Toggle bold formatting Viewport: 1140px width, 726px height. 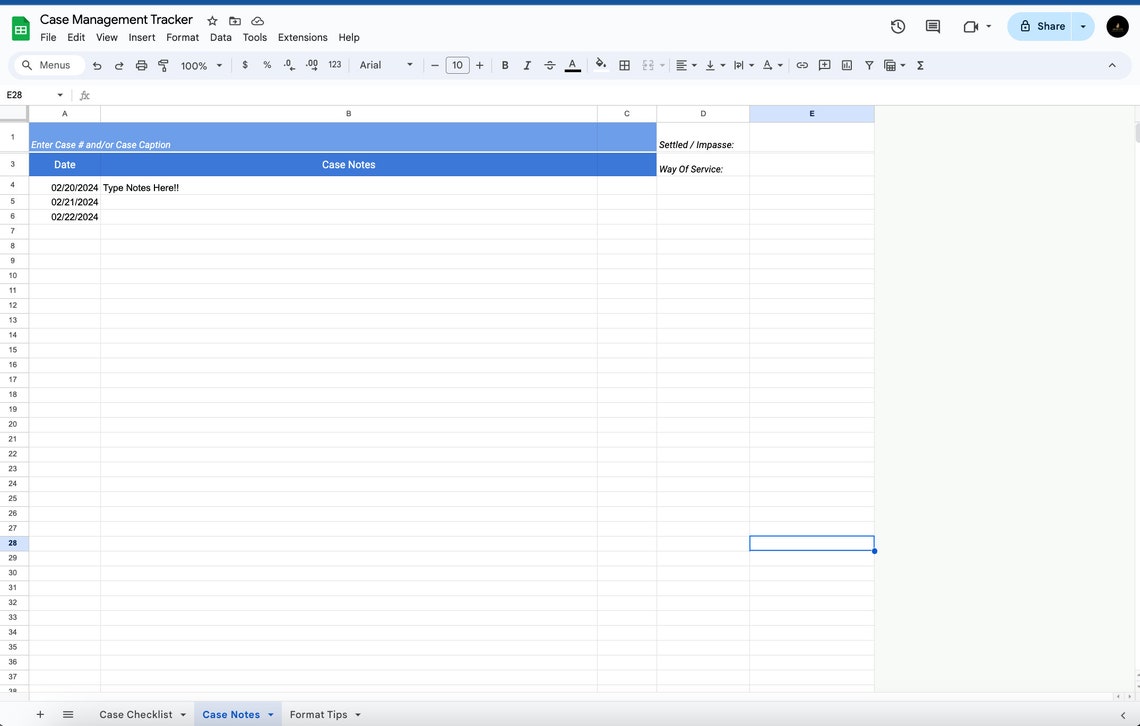tap(504, 64)
